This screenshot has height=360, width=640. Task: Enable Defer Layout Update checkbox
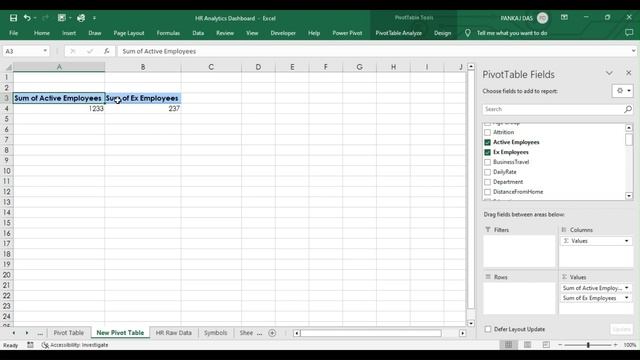[x=488, y=329]
